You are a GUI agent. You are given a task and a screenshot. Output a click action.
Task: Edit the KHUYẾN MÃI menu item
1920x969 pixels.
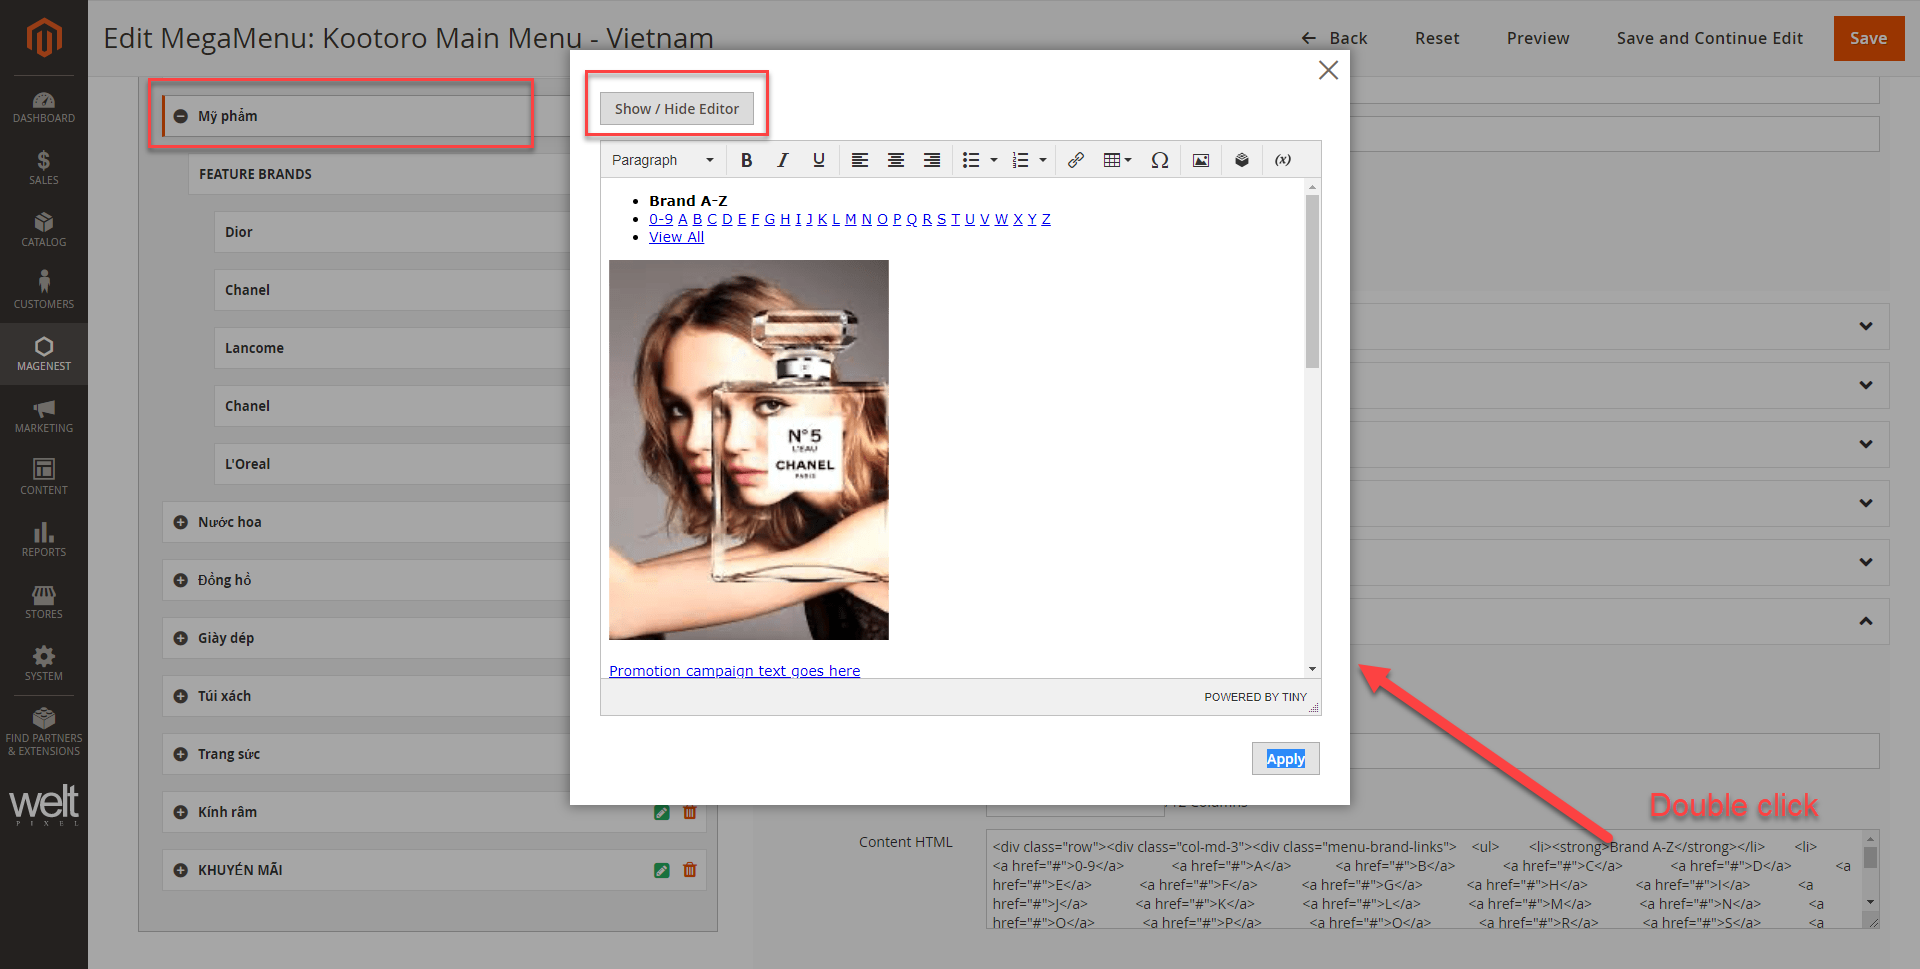pyautogui.click(x=661, y=870)
